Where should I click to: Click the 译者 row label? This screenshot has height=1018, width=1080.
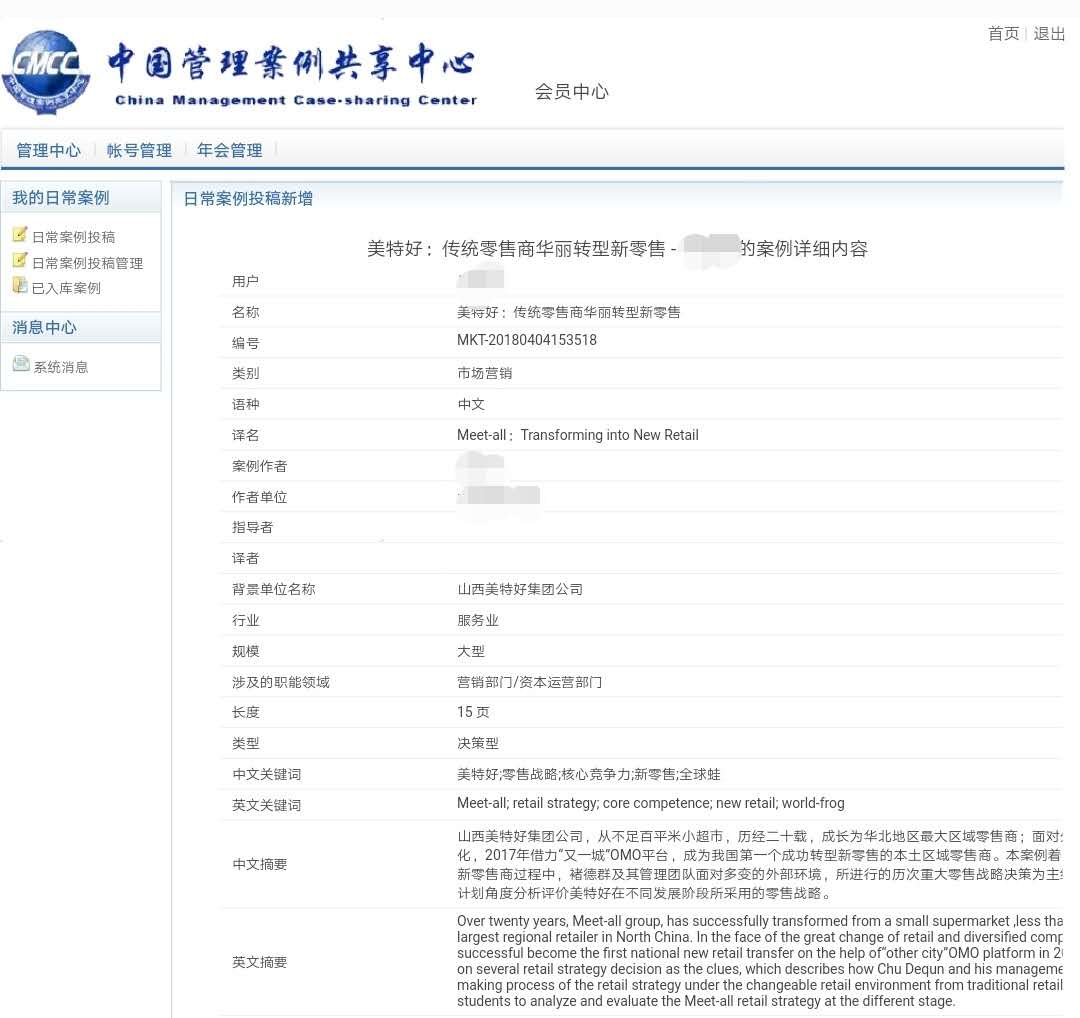pyautogui.click(x=246, y=559)
